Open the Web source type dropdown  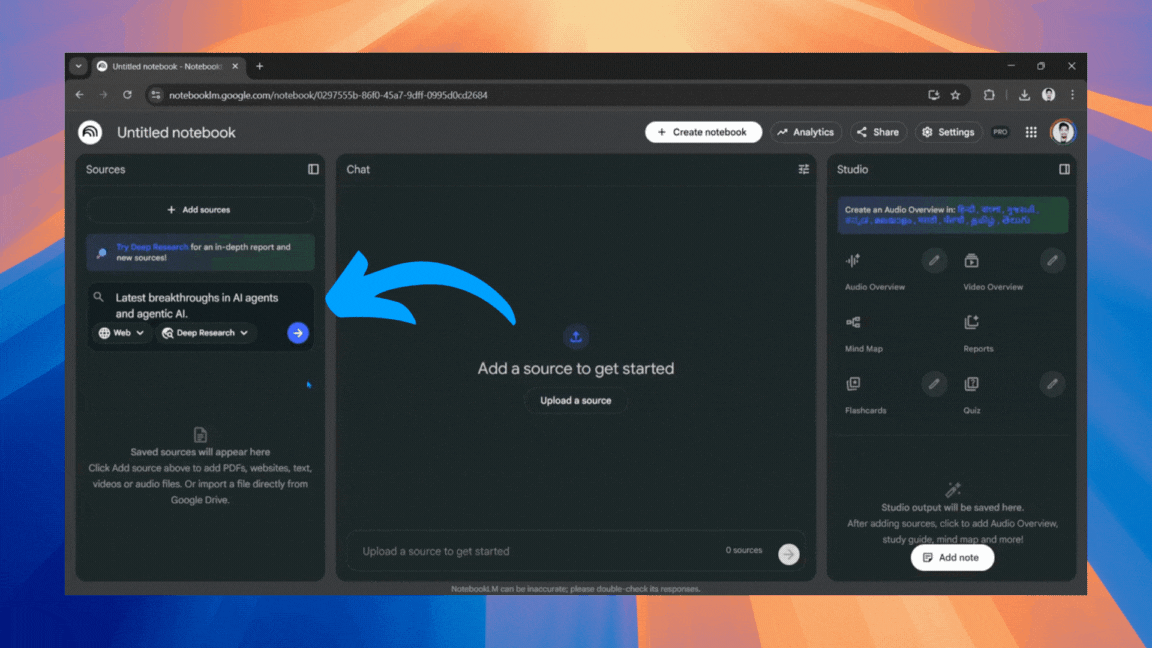coord(121,333)
